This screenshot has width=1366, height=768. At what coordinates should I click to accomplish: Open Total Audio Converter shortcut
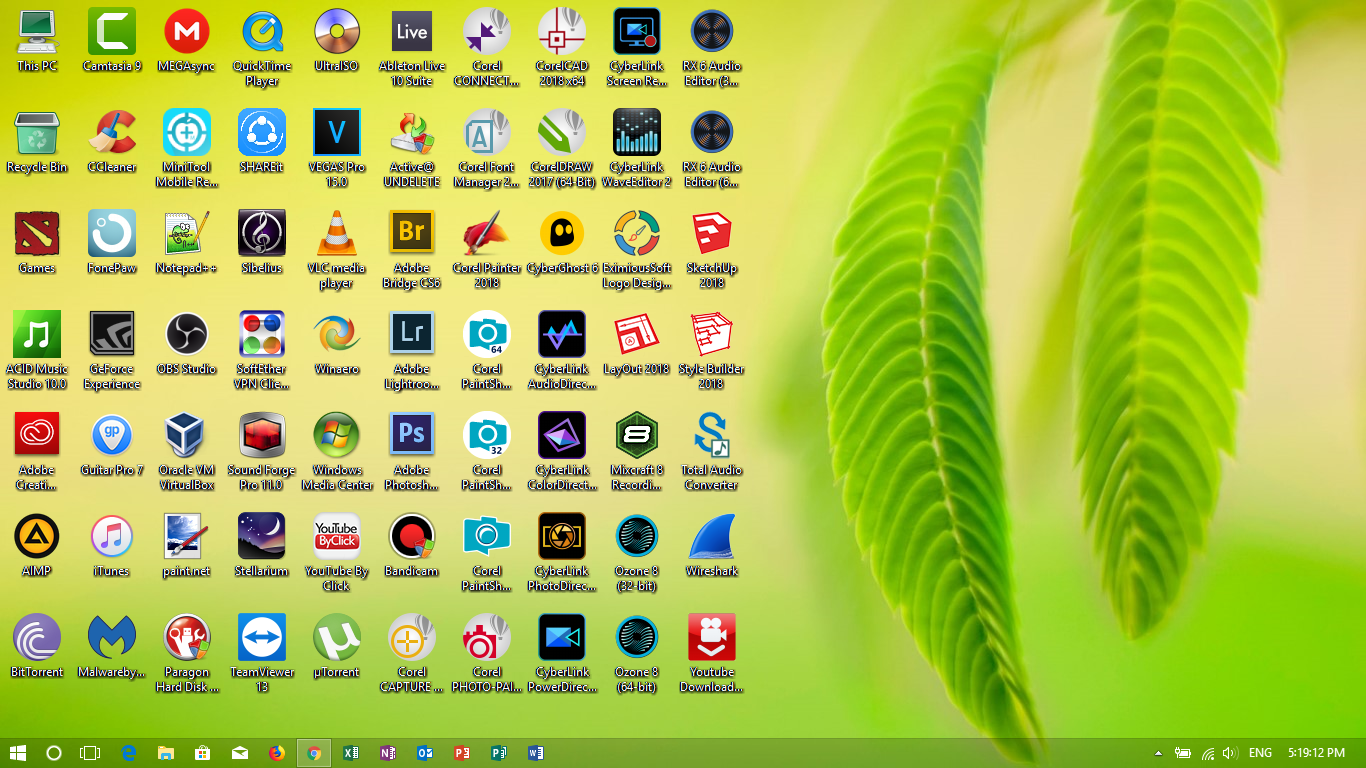pos(712,435)
